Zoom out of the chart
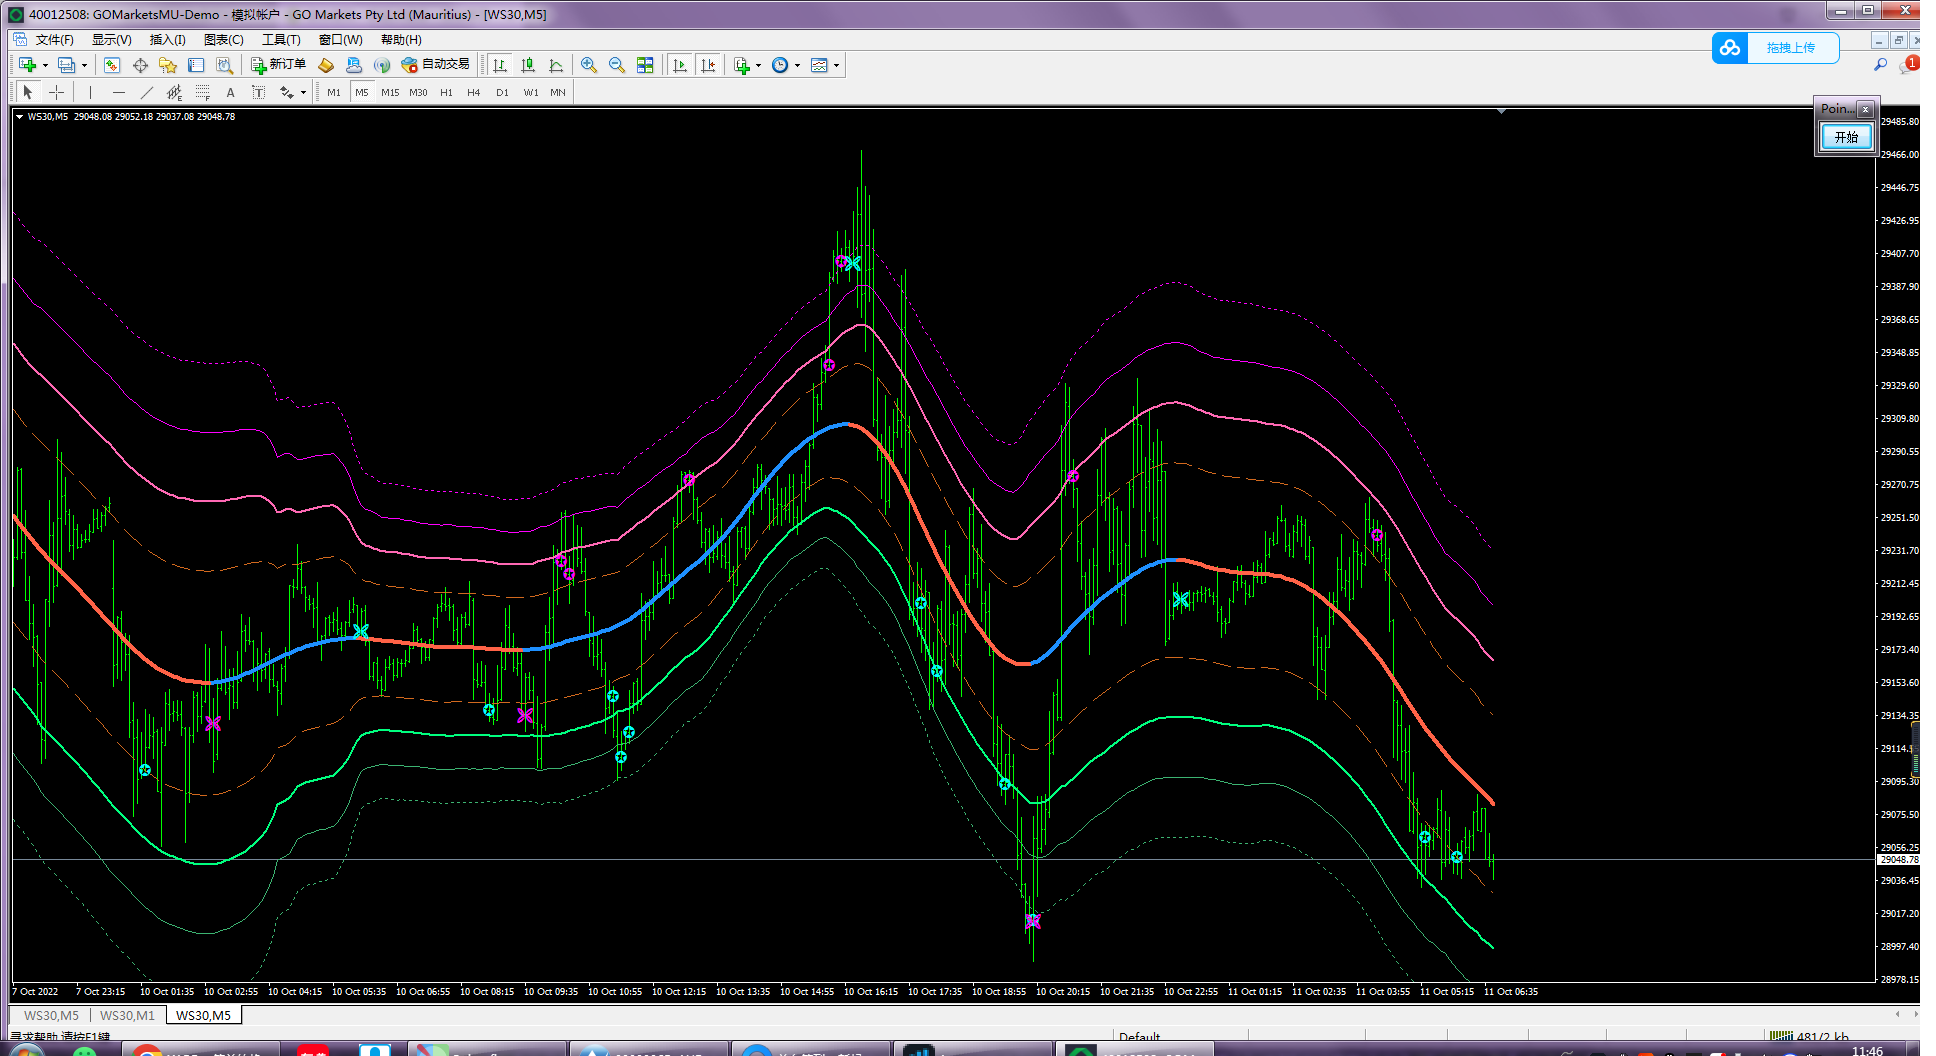This screenshot has width=1936, height=1056. 617,65
